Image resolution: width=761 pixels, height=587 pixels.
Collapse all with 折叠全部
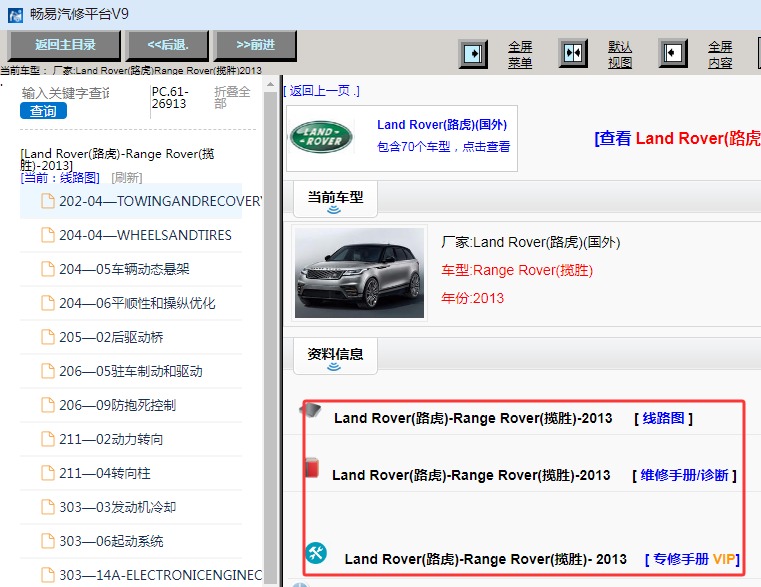[x=232, y=98]
